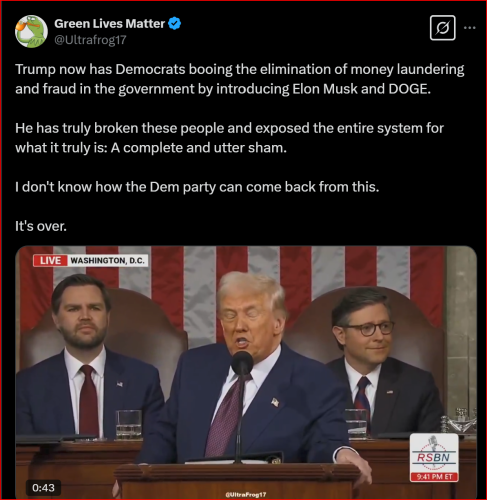Open the @Ultrafrog17 handle link
Screen dimensions: 487x500
[x=90, y=40]
